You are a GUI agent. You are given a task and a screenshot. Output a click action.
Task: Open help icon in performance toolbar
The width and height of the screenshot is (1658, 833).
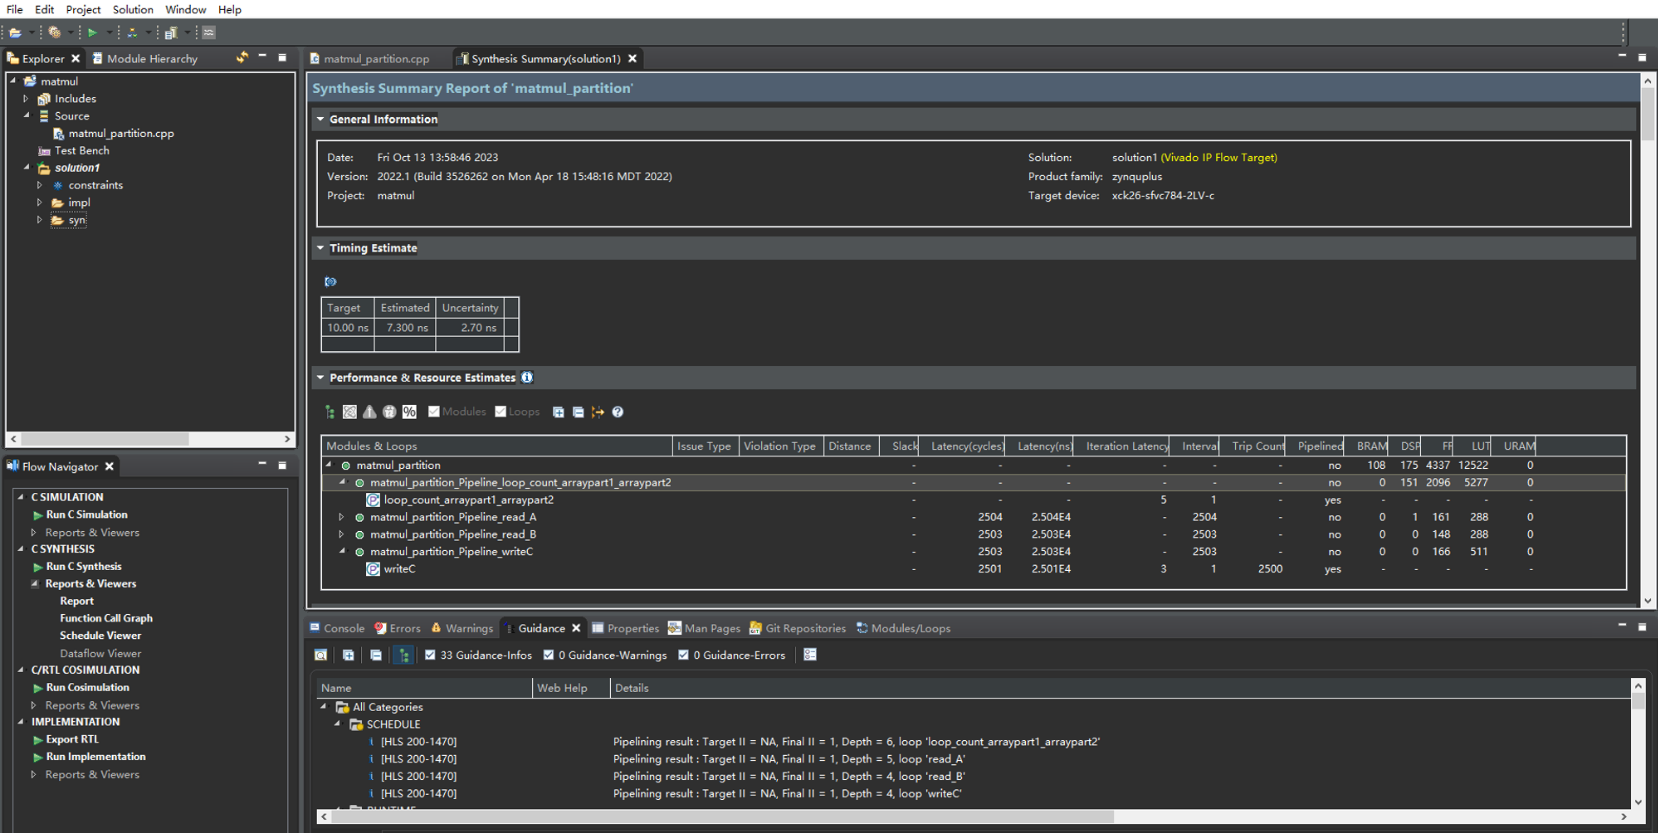tap(618, 412)
